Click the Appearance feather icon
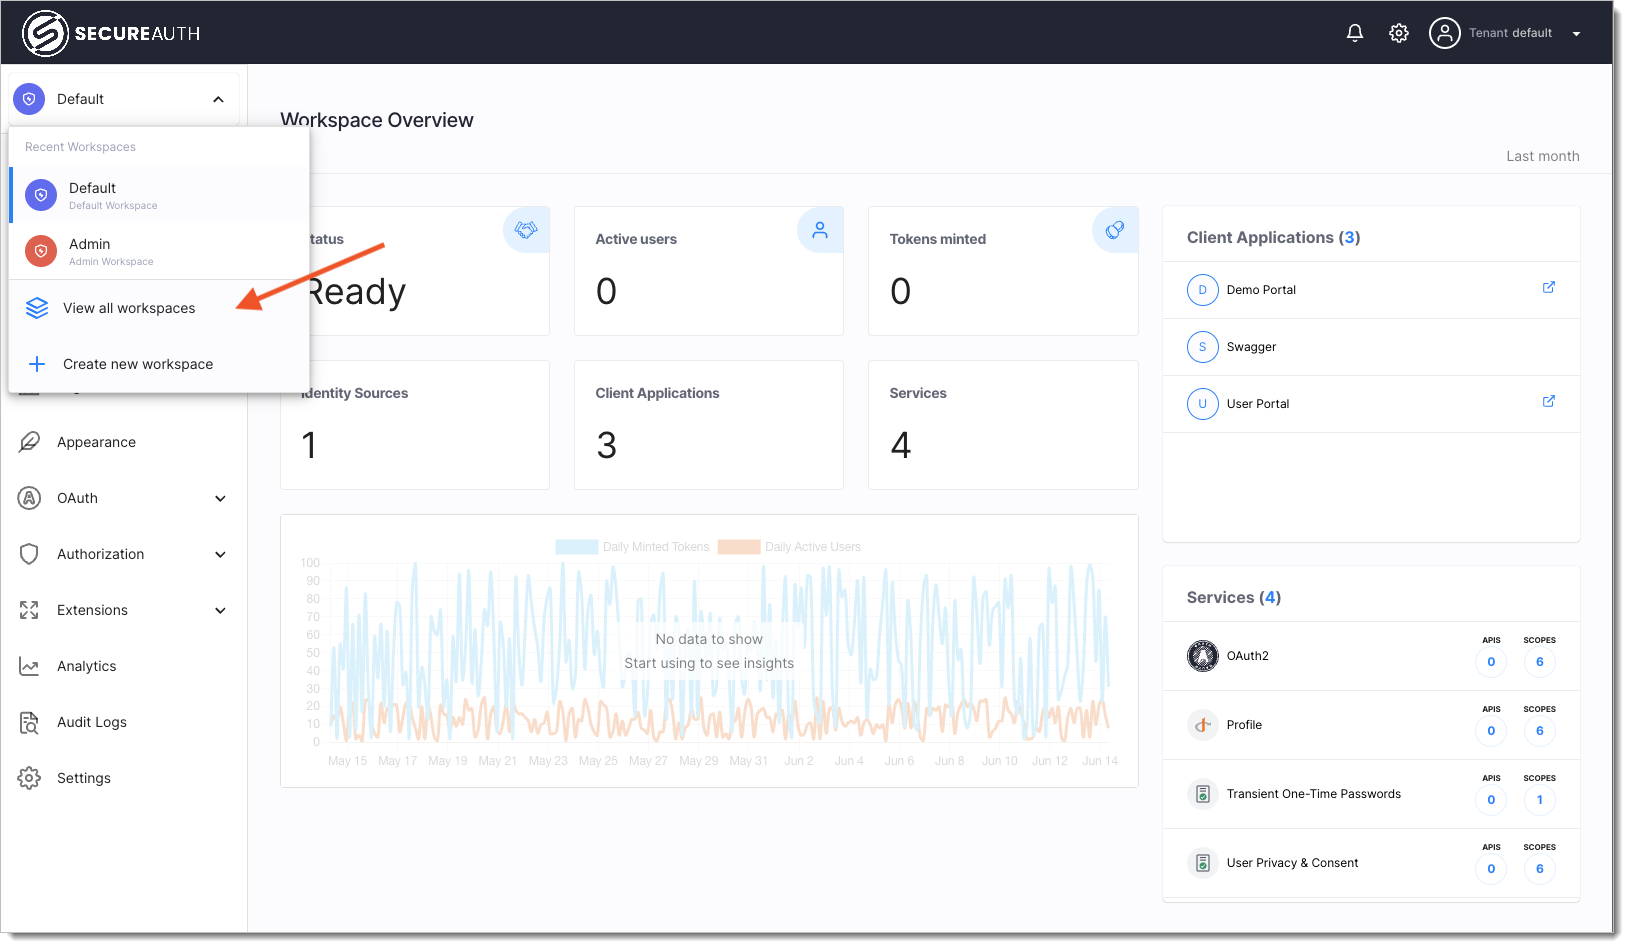The width and height of the screenshot is (1629, 948). pyautogui.click(x=29, y=442)
